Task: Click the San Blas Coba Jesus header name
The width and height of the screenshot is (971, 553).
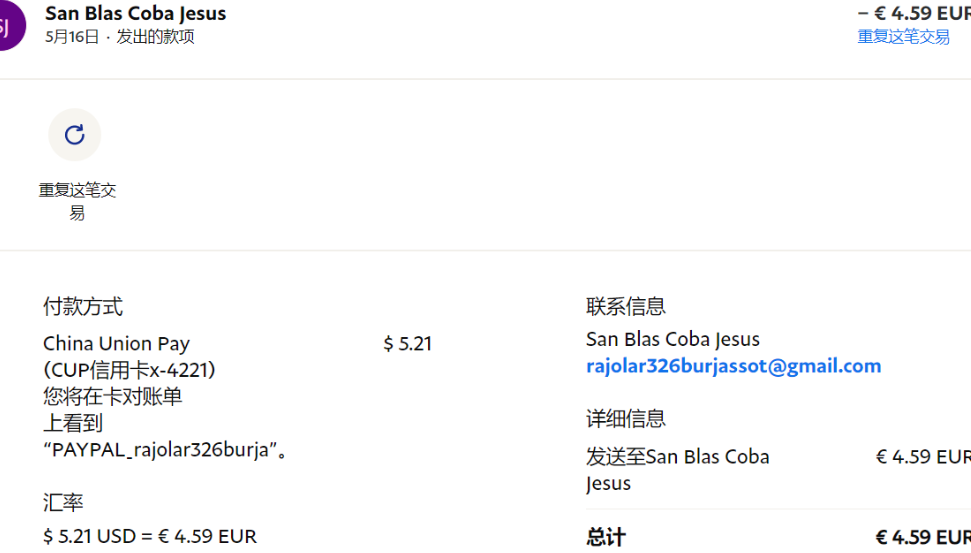Action: [135, 13]
